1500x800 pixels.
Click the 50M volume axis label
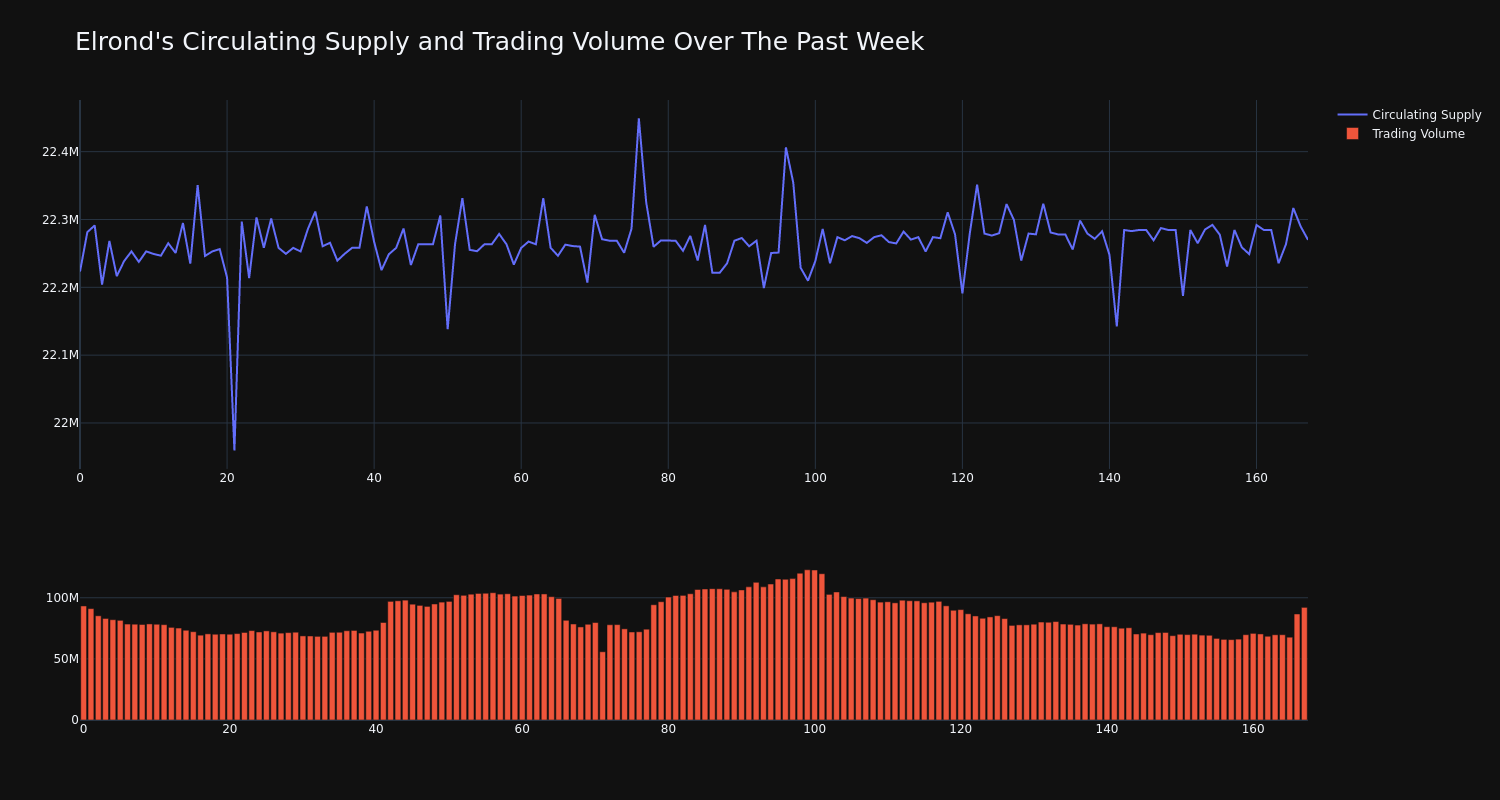66,659
